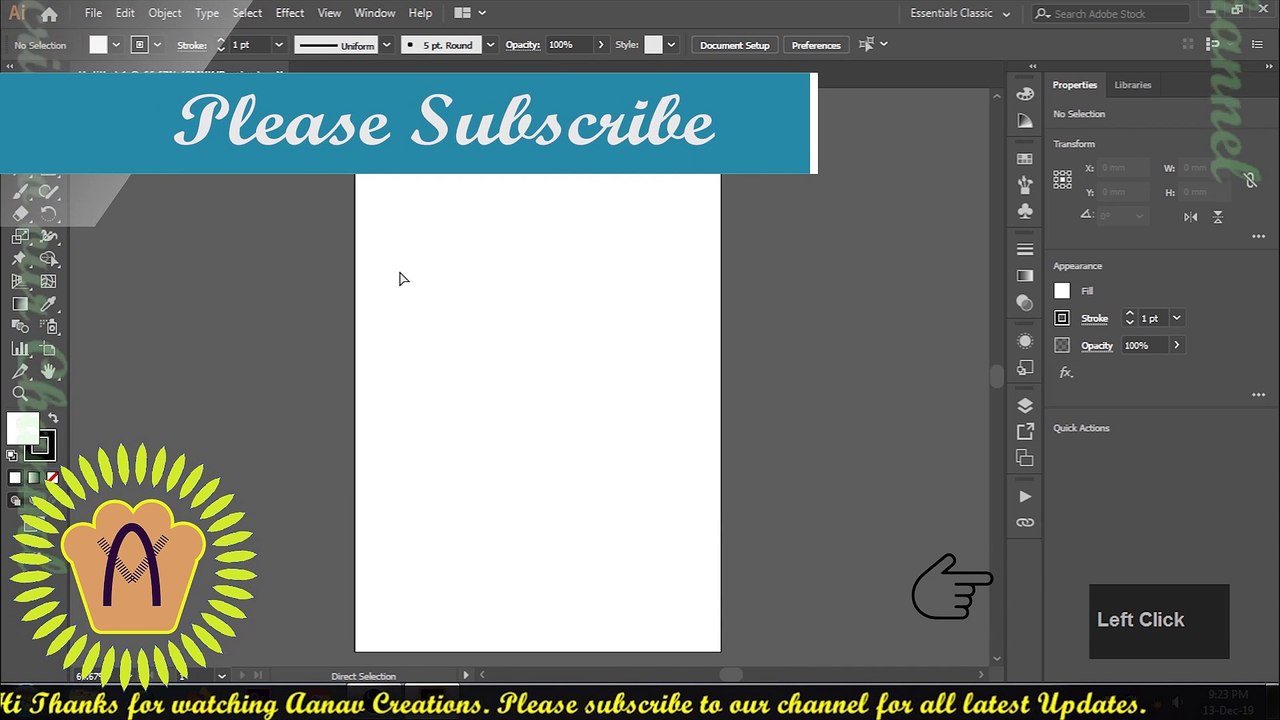The image size is (1280, 720).
Task: Open the Graphic Styles panel icon
Action: point(1025,367)
